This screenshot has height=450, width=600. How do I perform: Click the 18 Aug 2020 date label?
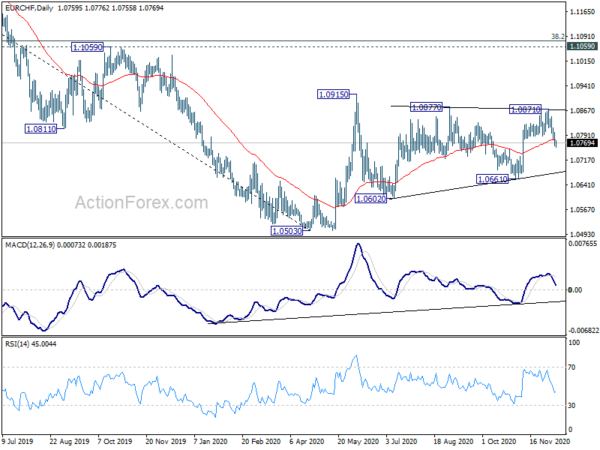(454, 441)
